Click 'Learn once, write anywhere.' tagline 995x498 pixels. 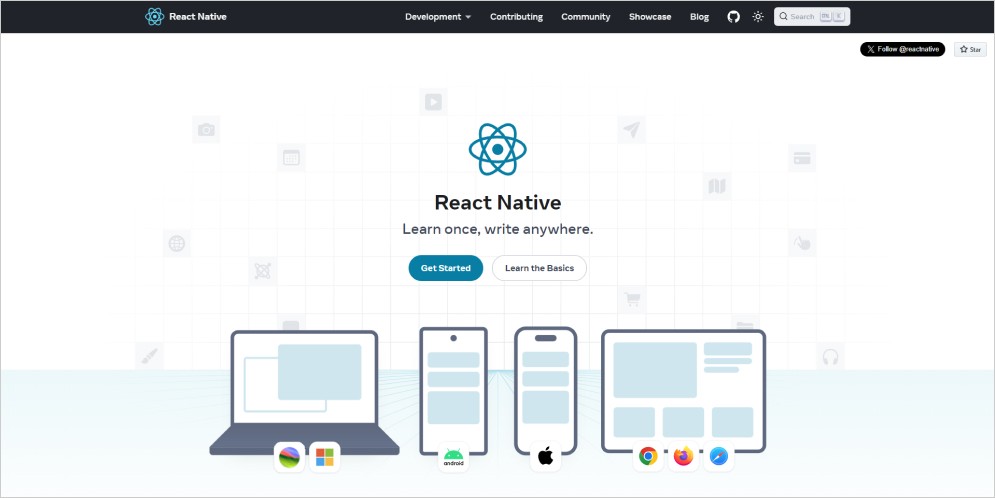(498, 229)
